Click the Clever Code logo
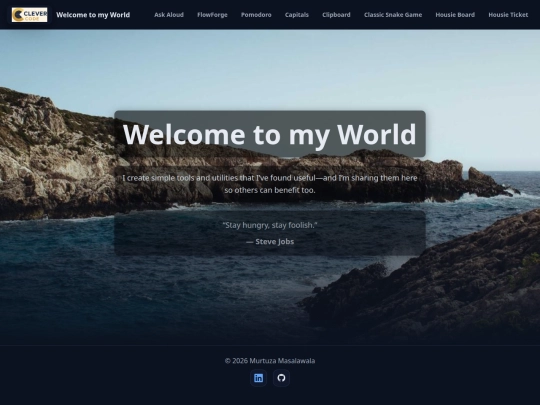540x405 pixels. pyautogui.click(x=29, y=15)
